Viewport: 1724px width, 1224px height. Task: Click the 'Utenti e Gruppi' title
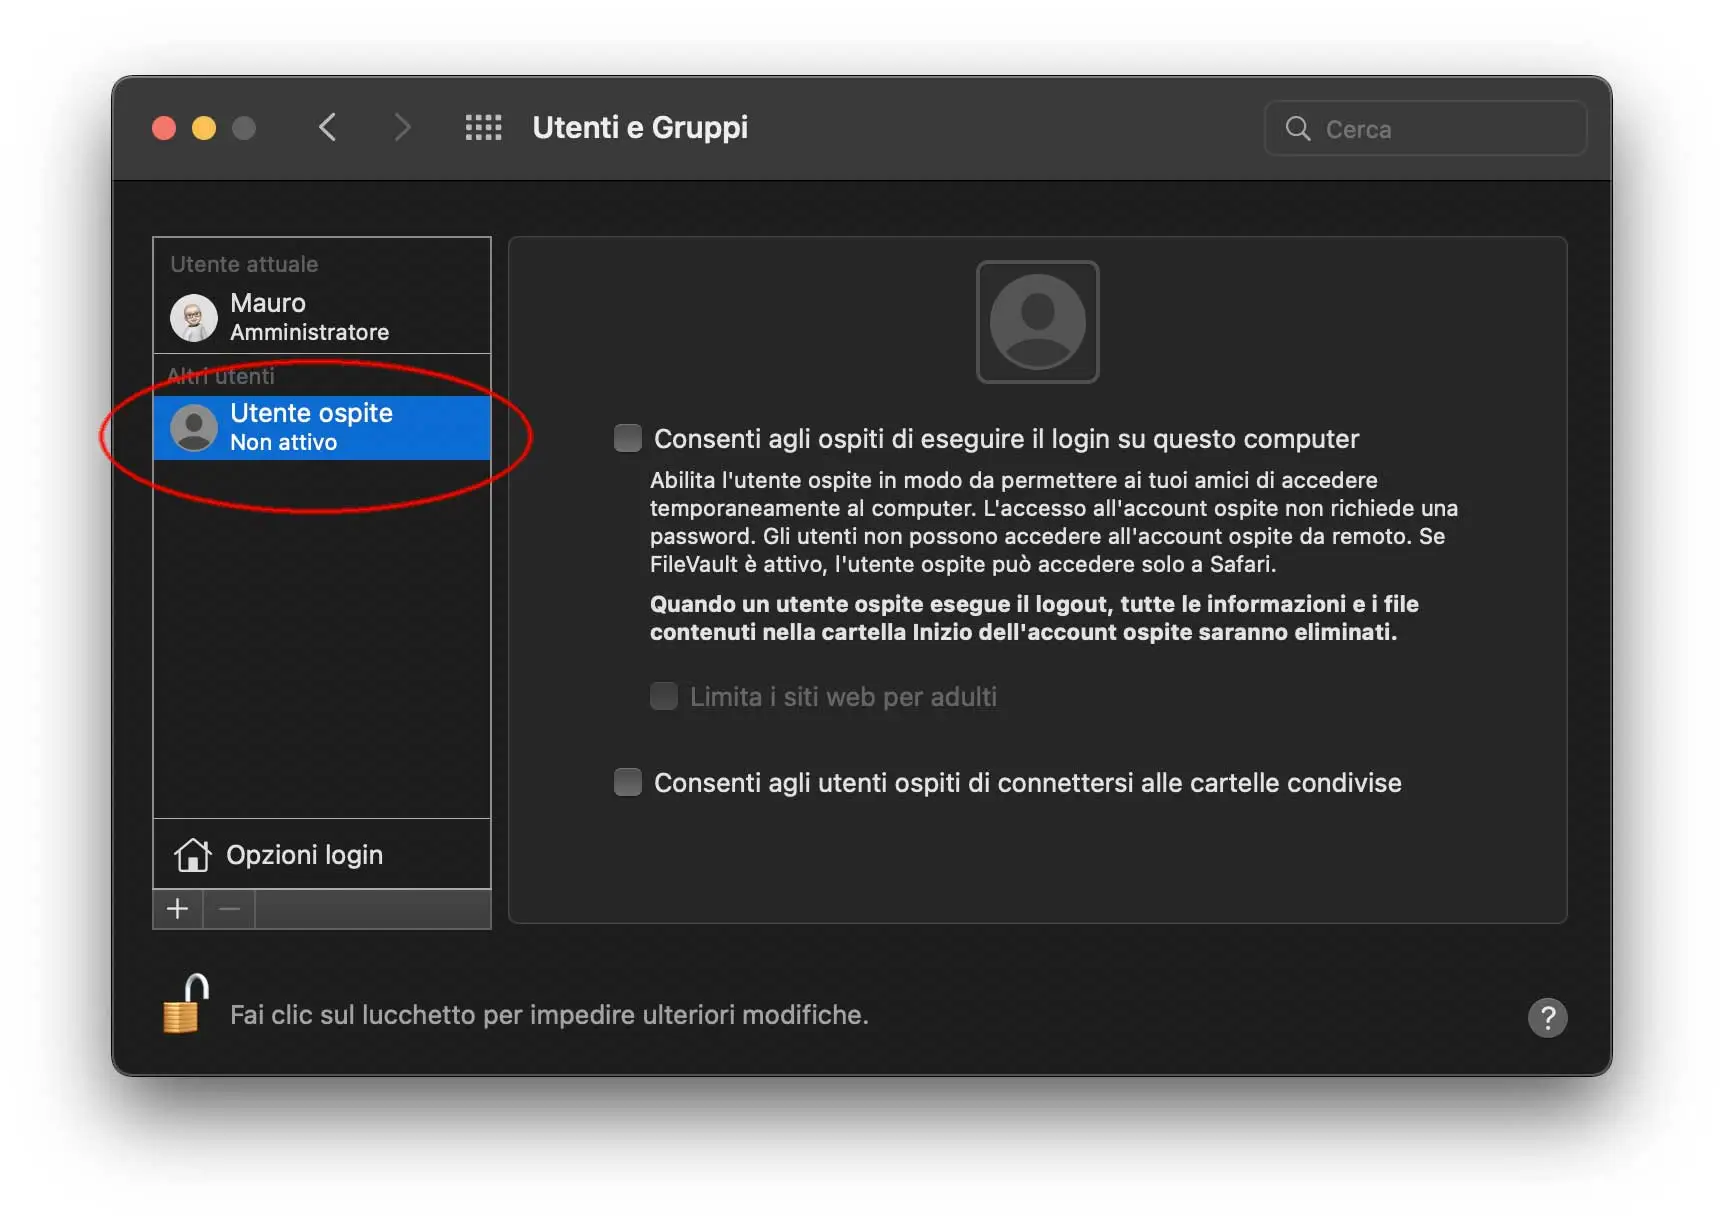click(x=639, y=127)
